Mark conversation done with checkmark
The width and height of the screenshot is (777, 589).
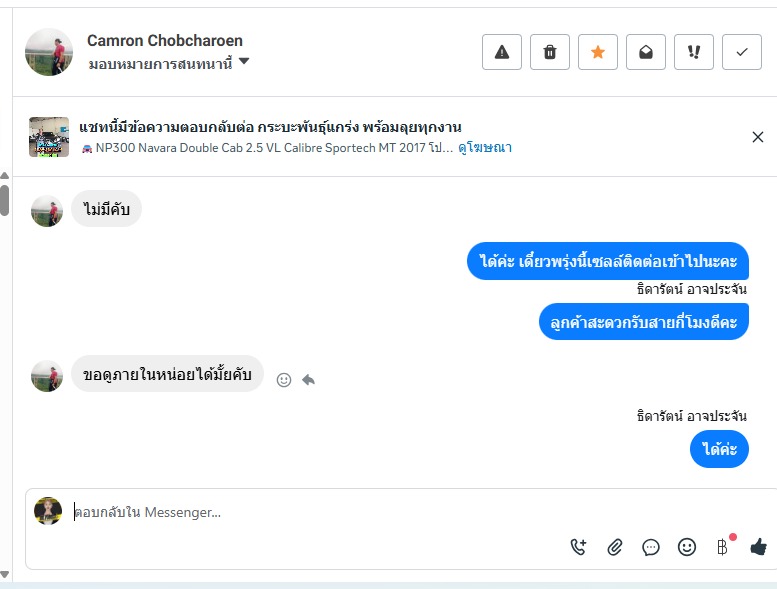click(x=742, y=52)
